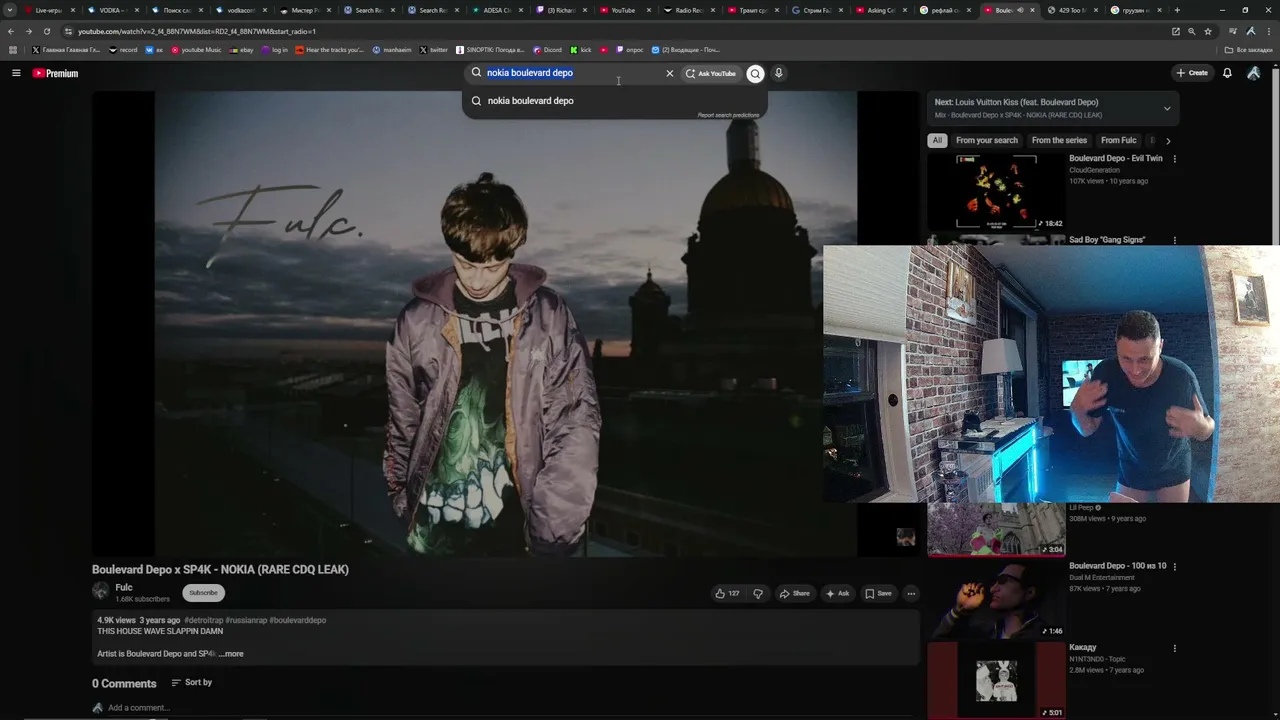This screenshot has height=720, width=1280.
Task: Open the record bookmark
Action: (123, 50)
